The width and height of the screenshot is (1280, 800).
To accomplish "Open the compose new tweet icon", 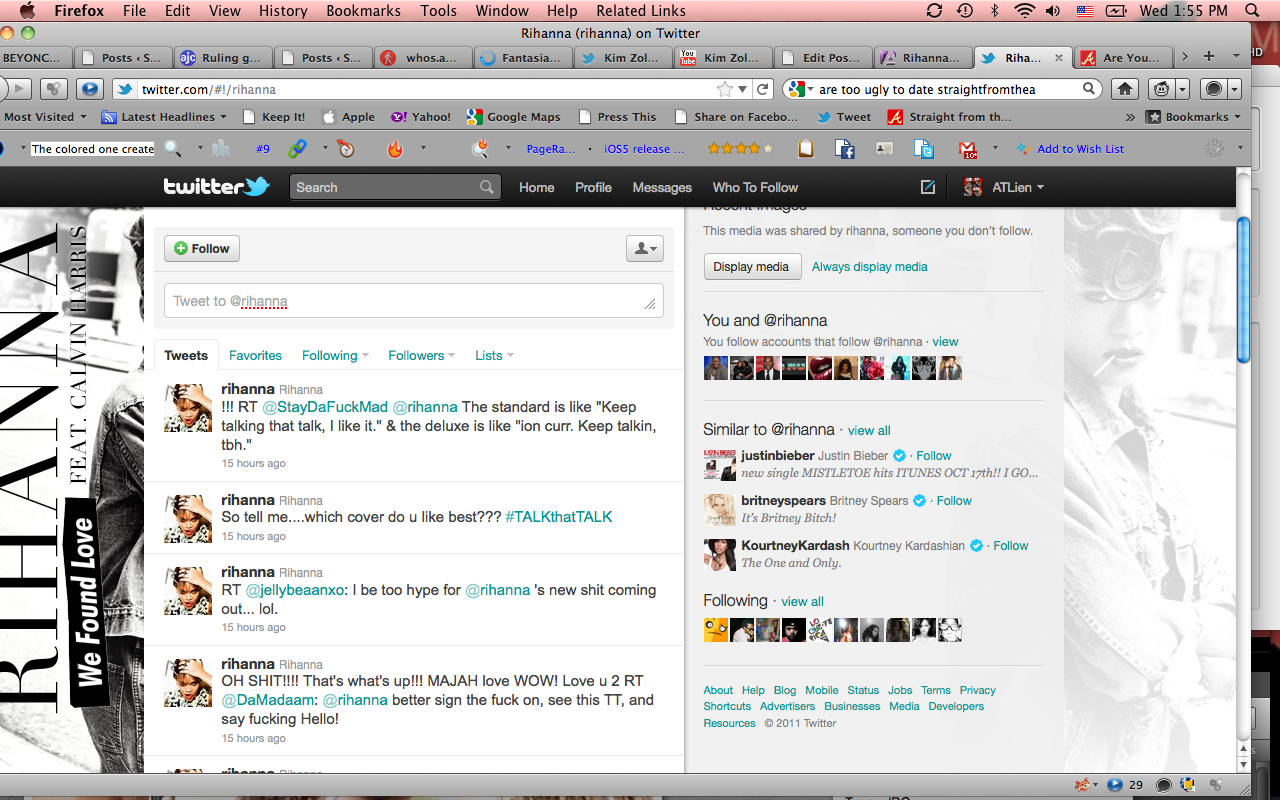I will click(927, 187).
